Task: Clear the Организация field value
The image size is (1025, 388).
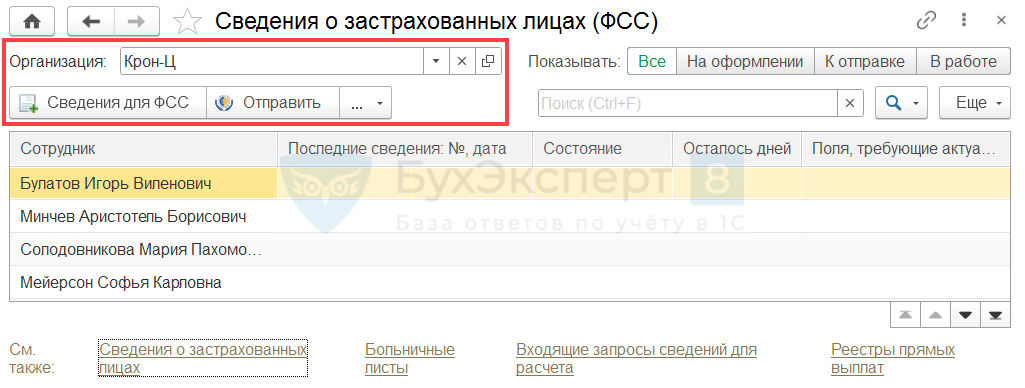Action: (462, 61)
